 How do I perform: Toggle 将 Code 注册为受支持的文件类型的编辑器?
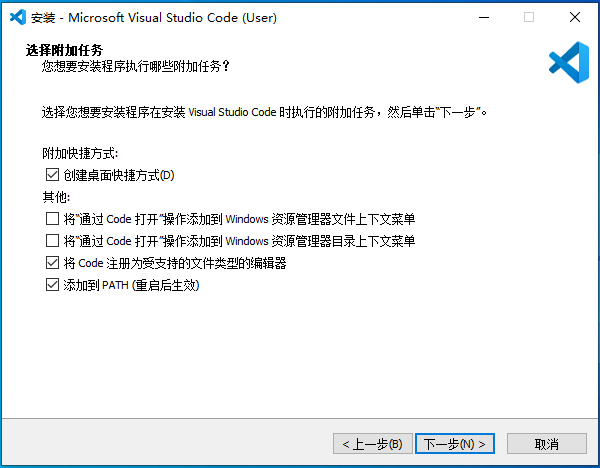[52, 263]
